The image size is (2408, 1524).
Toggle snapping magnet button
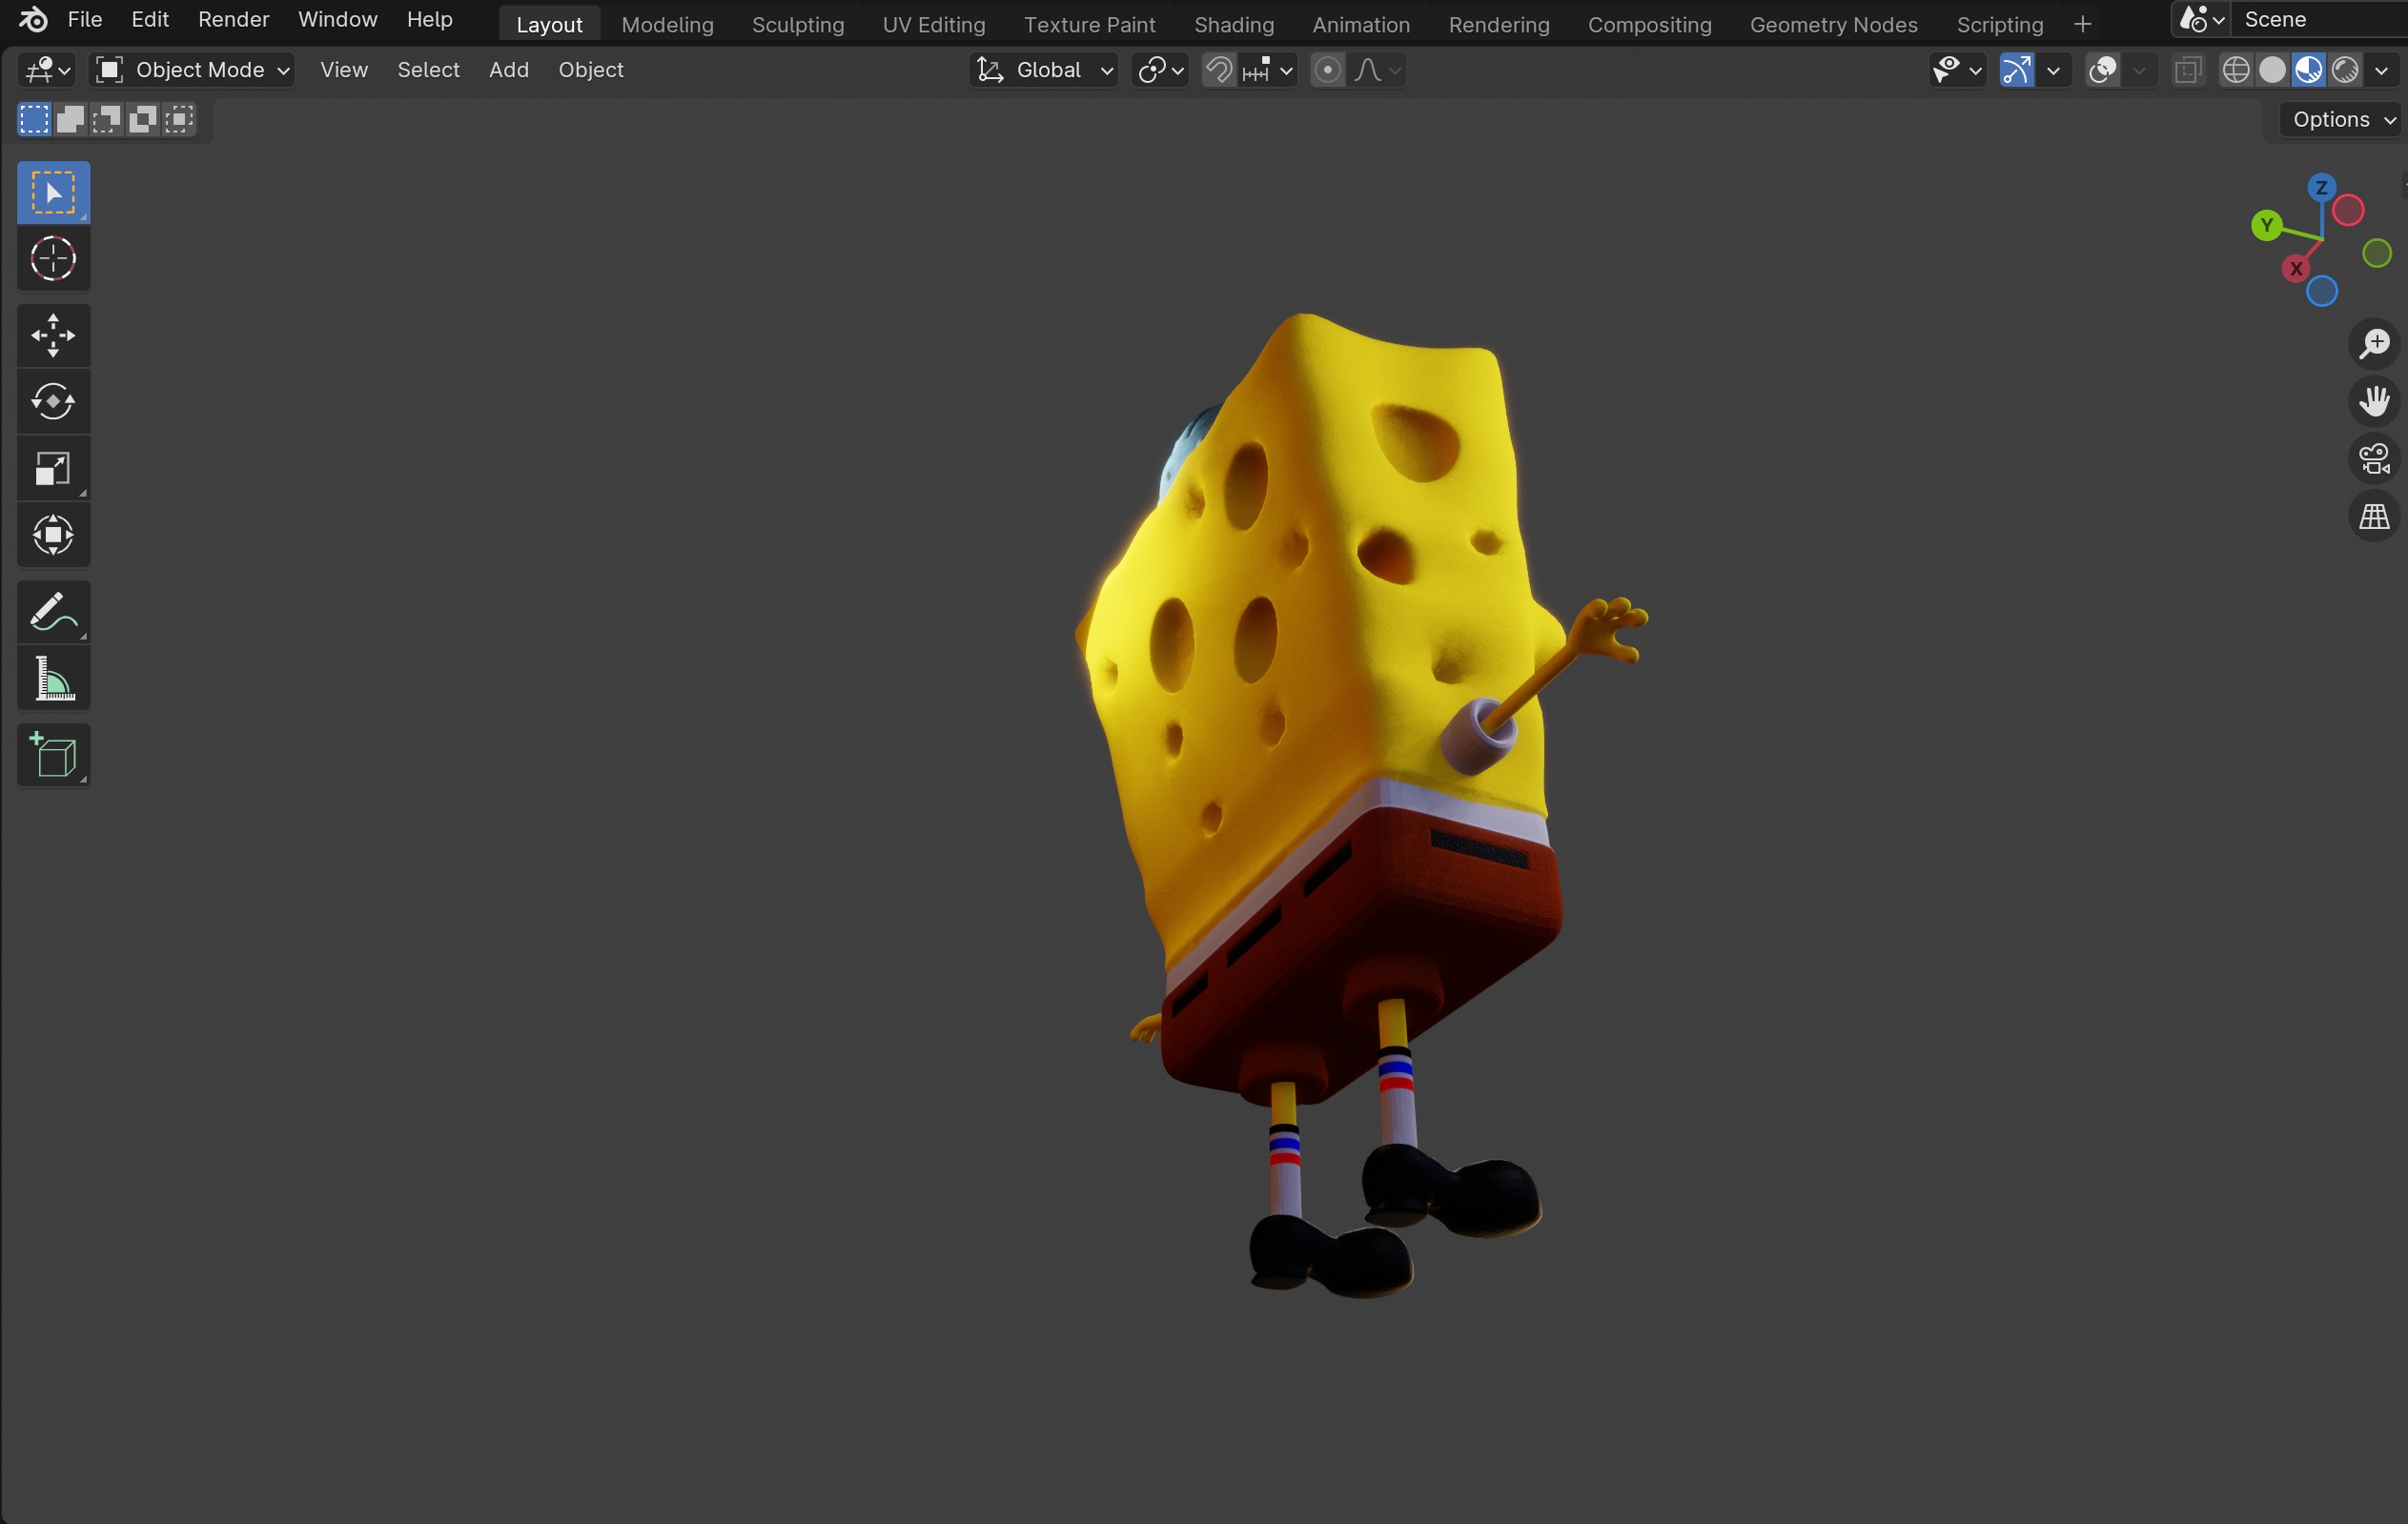coord(1218,70)
